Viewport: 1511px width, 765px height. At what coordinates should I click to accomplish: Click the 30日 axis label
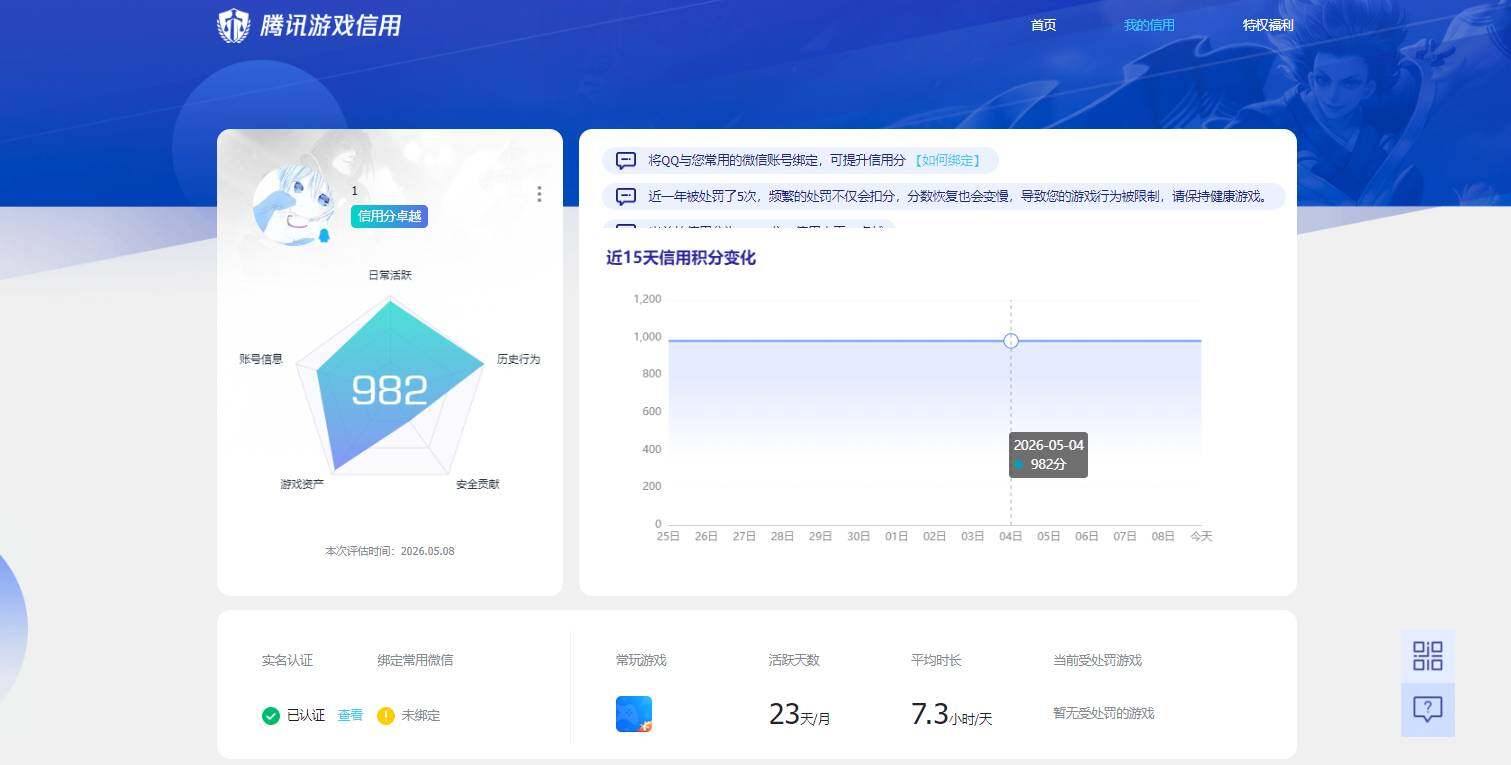(858, 536)
